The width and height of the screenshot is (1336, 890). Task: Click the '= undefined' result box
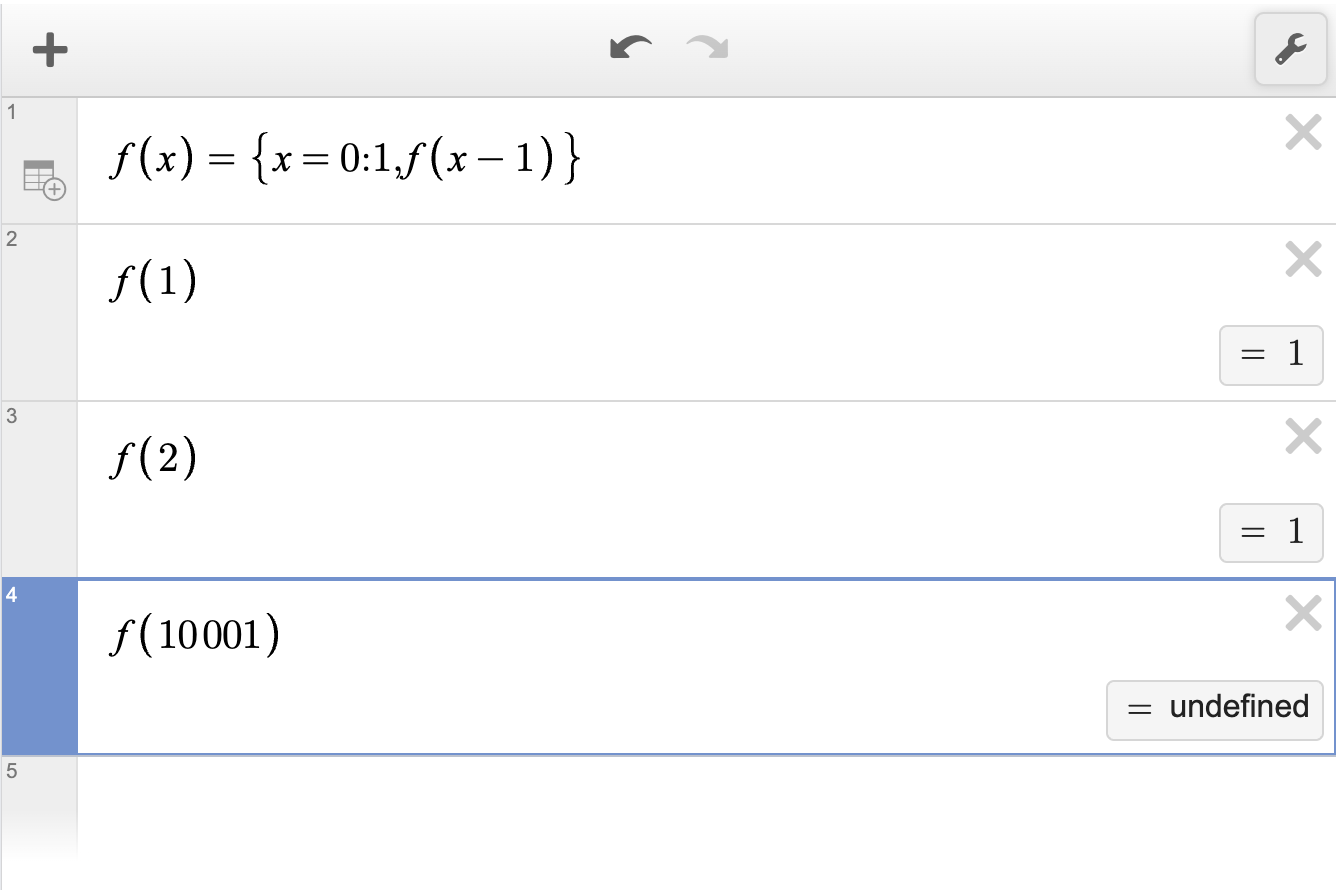coord(1215,709)
